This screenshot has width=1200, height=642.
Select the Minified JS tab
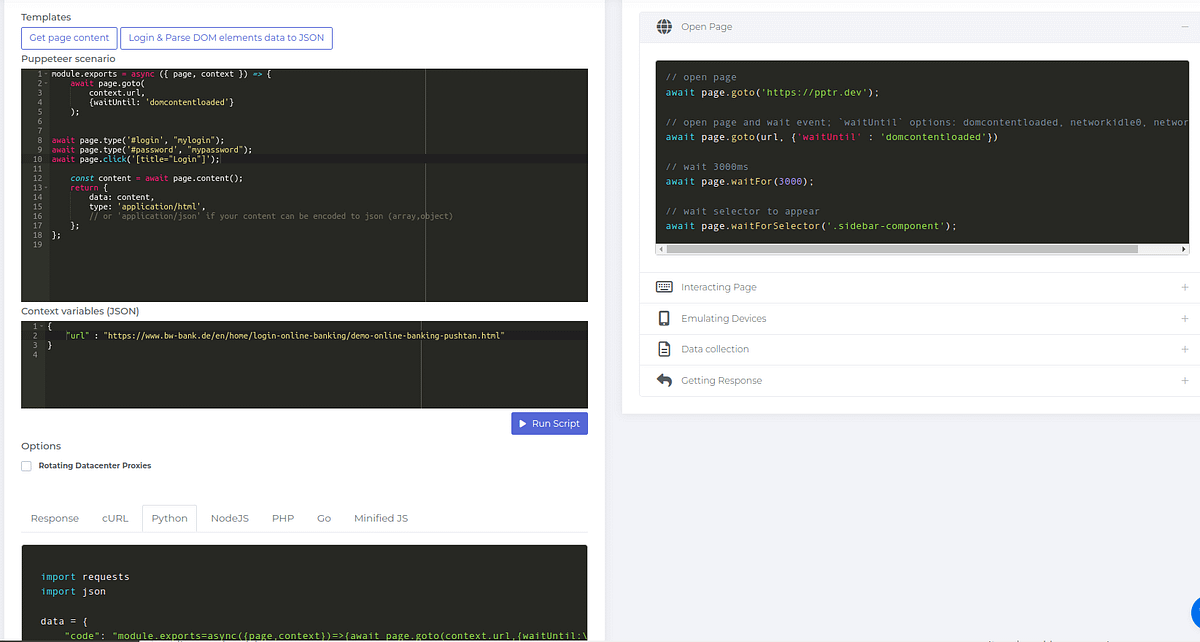coord(380,518)
